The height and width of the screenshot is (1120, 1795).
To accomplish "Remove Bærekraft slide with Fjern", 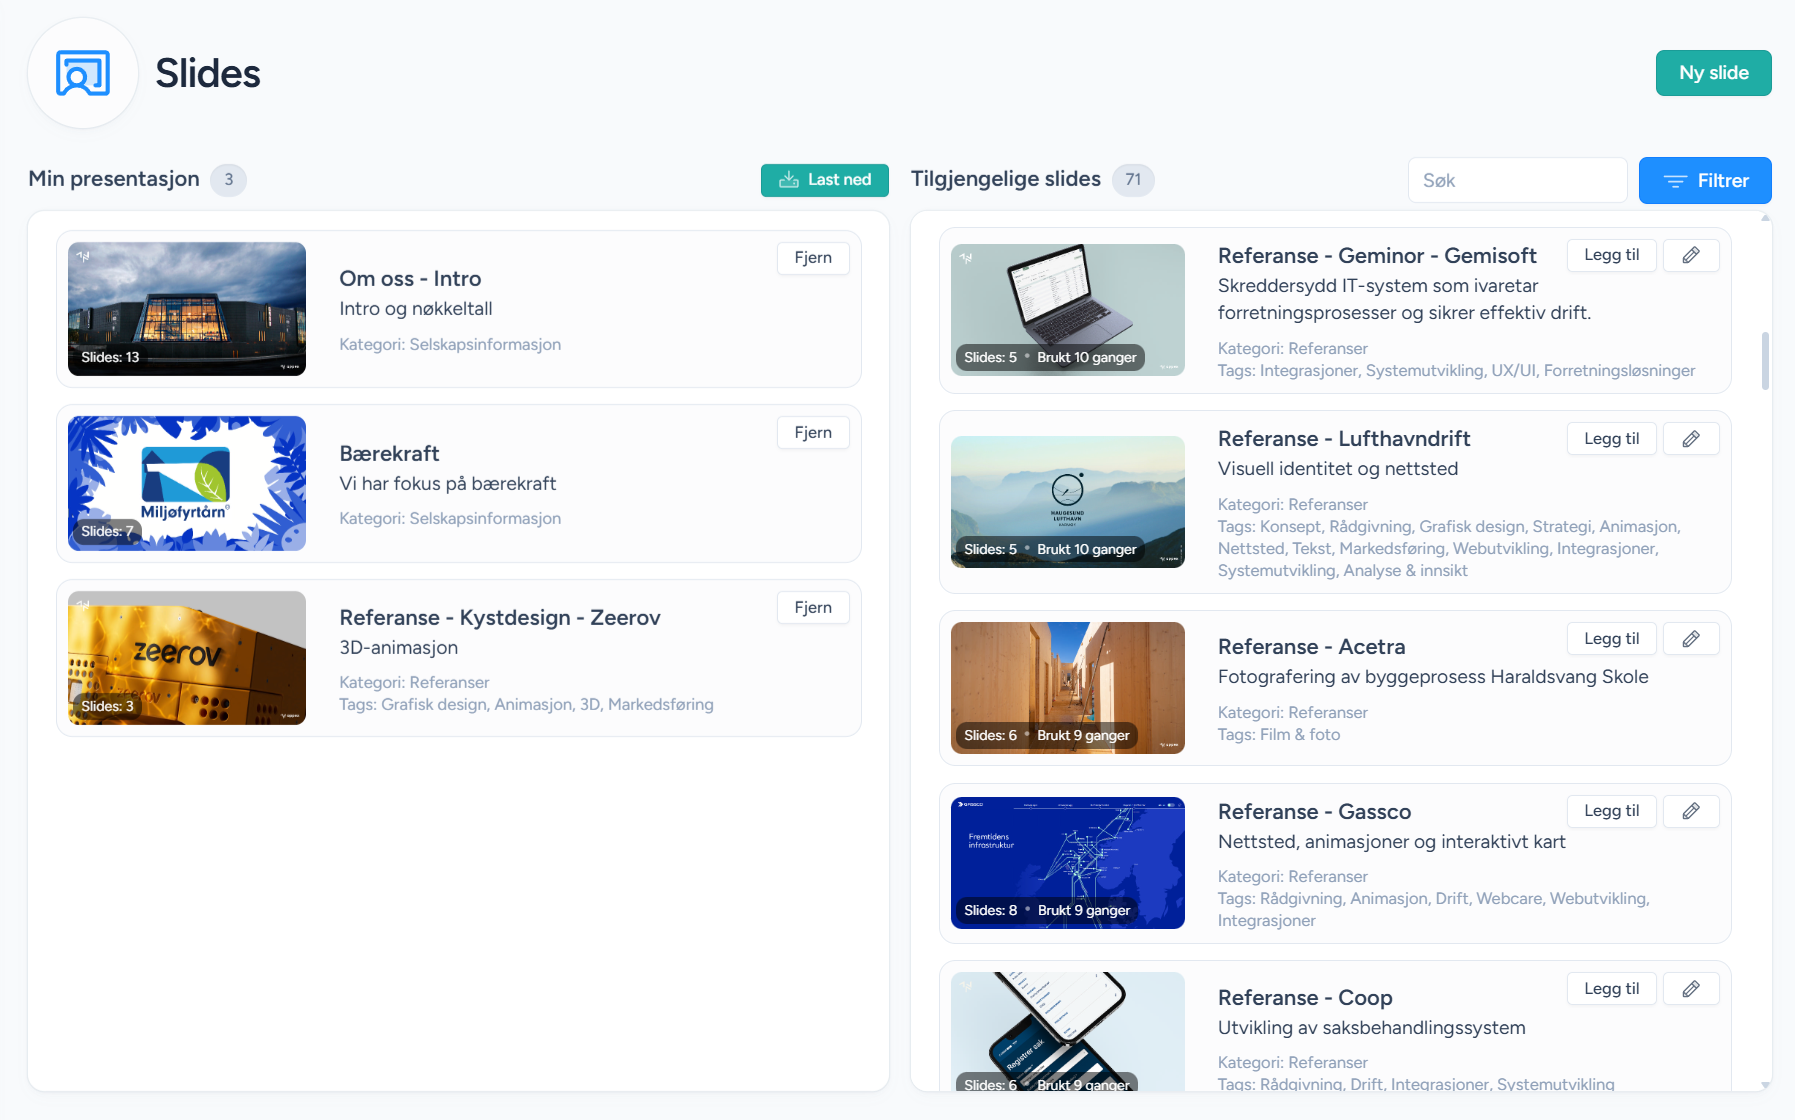I will [812, 433].
